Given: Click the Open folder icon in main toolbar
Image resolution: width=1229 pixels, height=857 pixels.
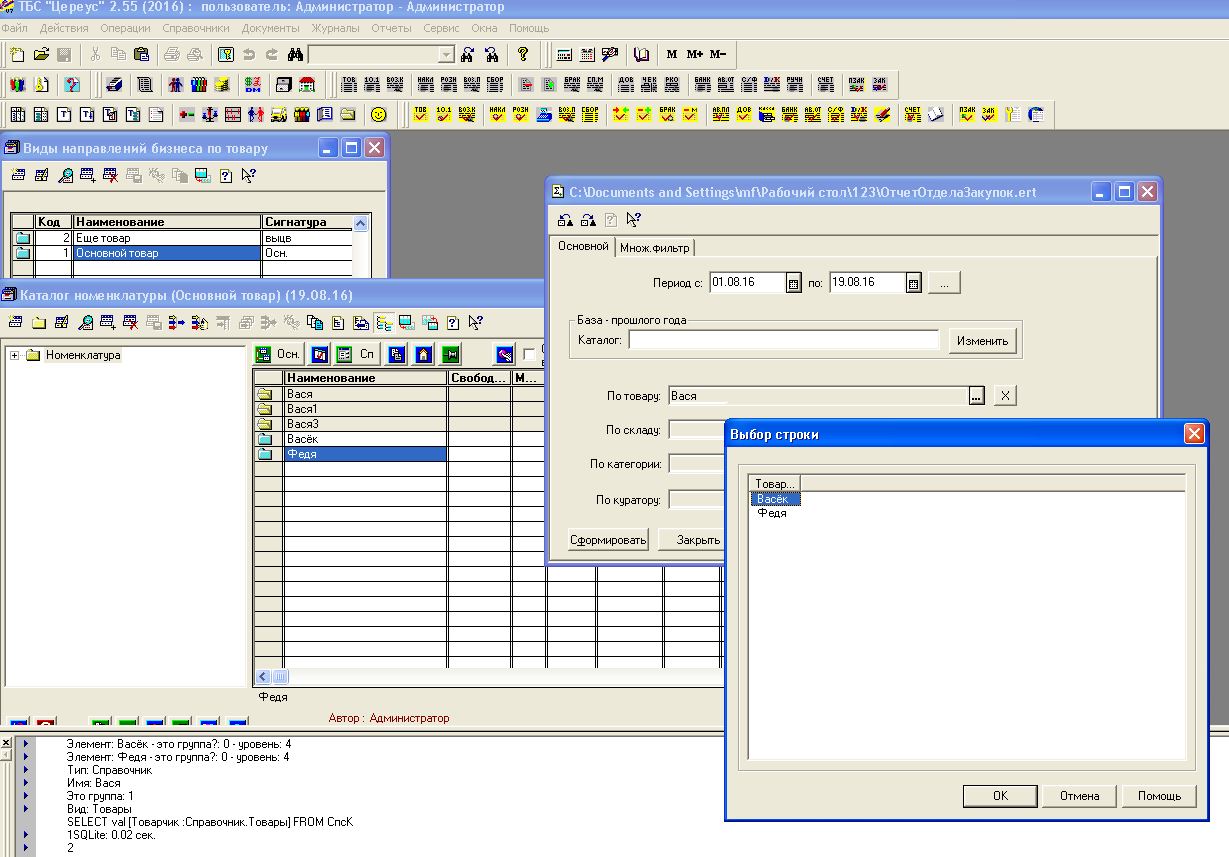Looking at the screenshot, I should click(41, 54).
